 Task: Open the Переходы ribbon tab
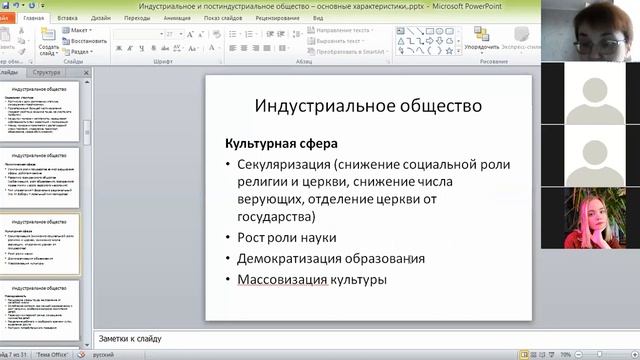(x=137, y=18)
